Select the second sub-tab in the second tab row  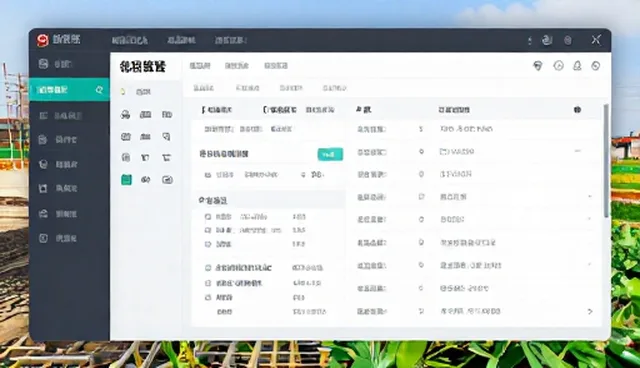(247, 88)
